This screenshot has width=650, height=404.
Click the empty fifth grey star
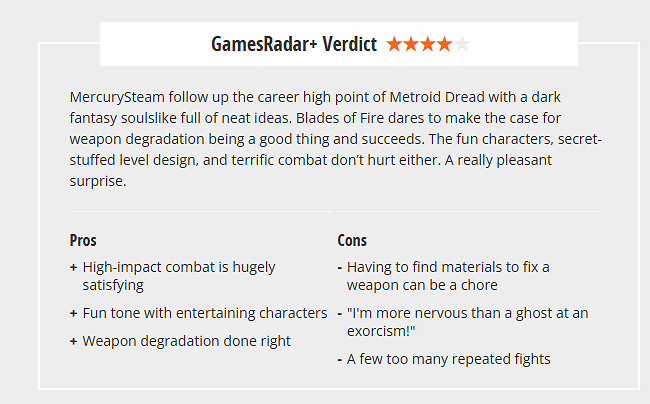click(x=462, y=44)
